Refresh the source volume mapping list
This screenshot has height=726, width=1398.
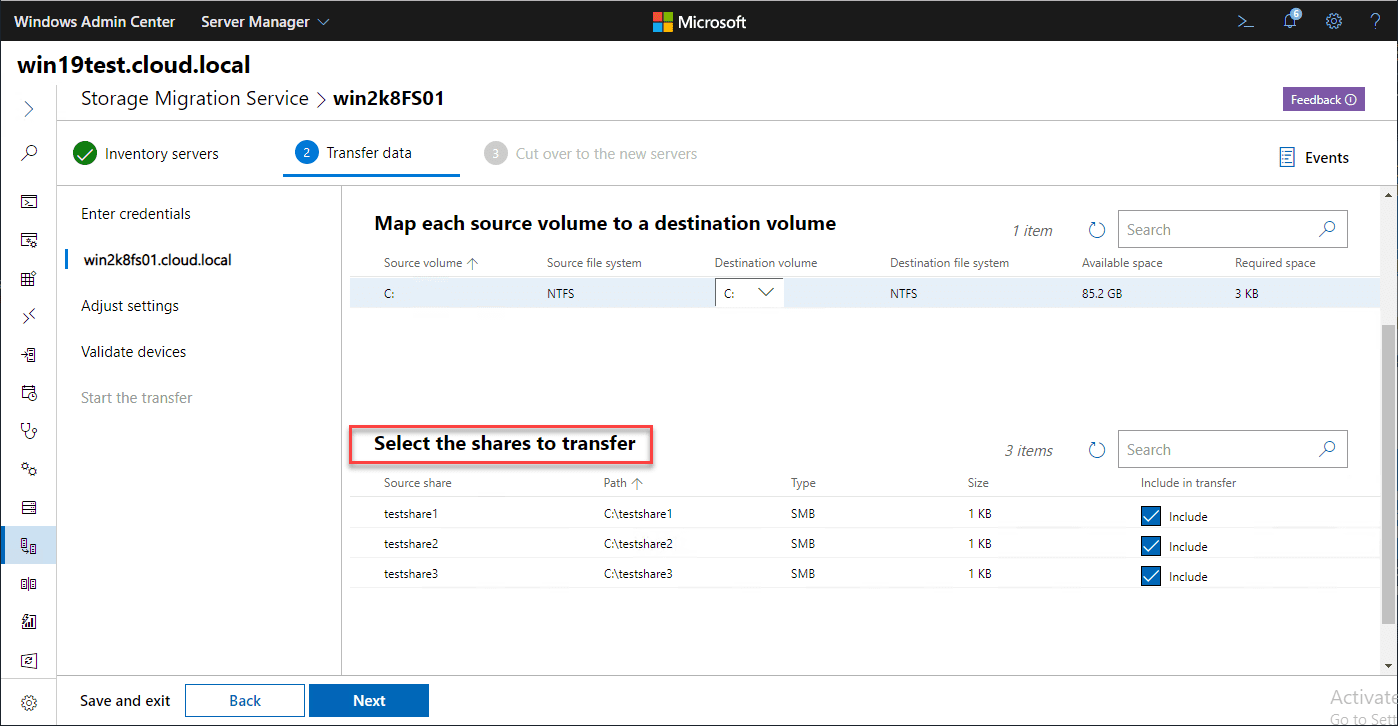coord(1097,230)
